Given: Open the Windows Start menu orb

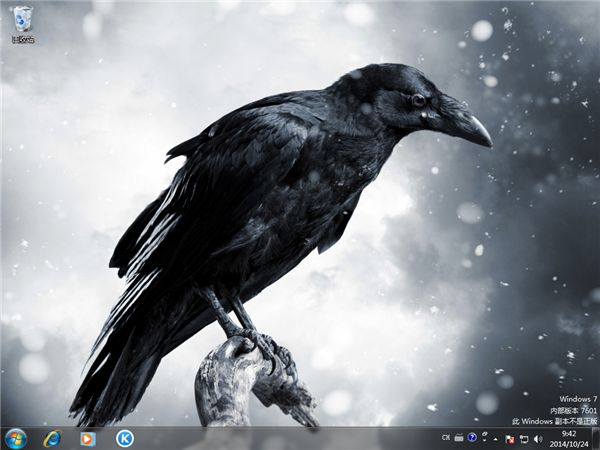Looking at the screenshot, I should pyautogui.click(x=16, y=438).
